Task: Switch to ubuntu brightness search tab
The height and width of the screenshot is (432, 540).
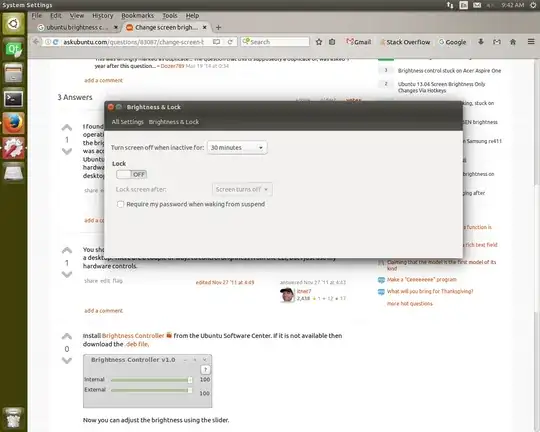Action: (x=76, y=27)
